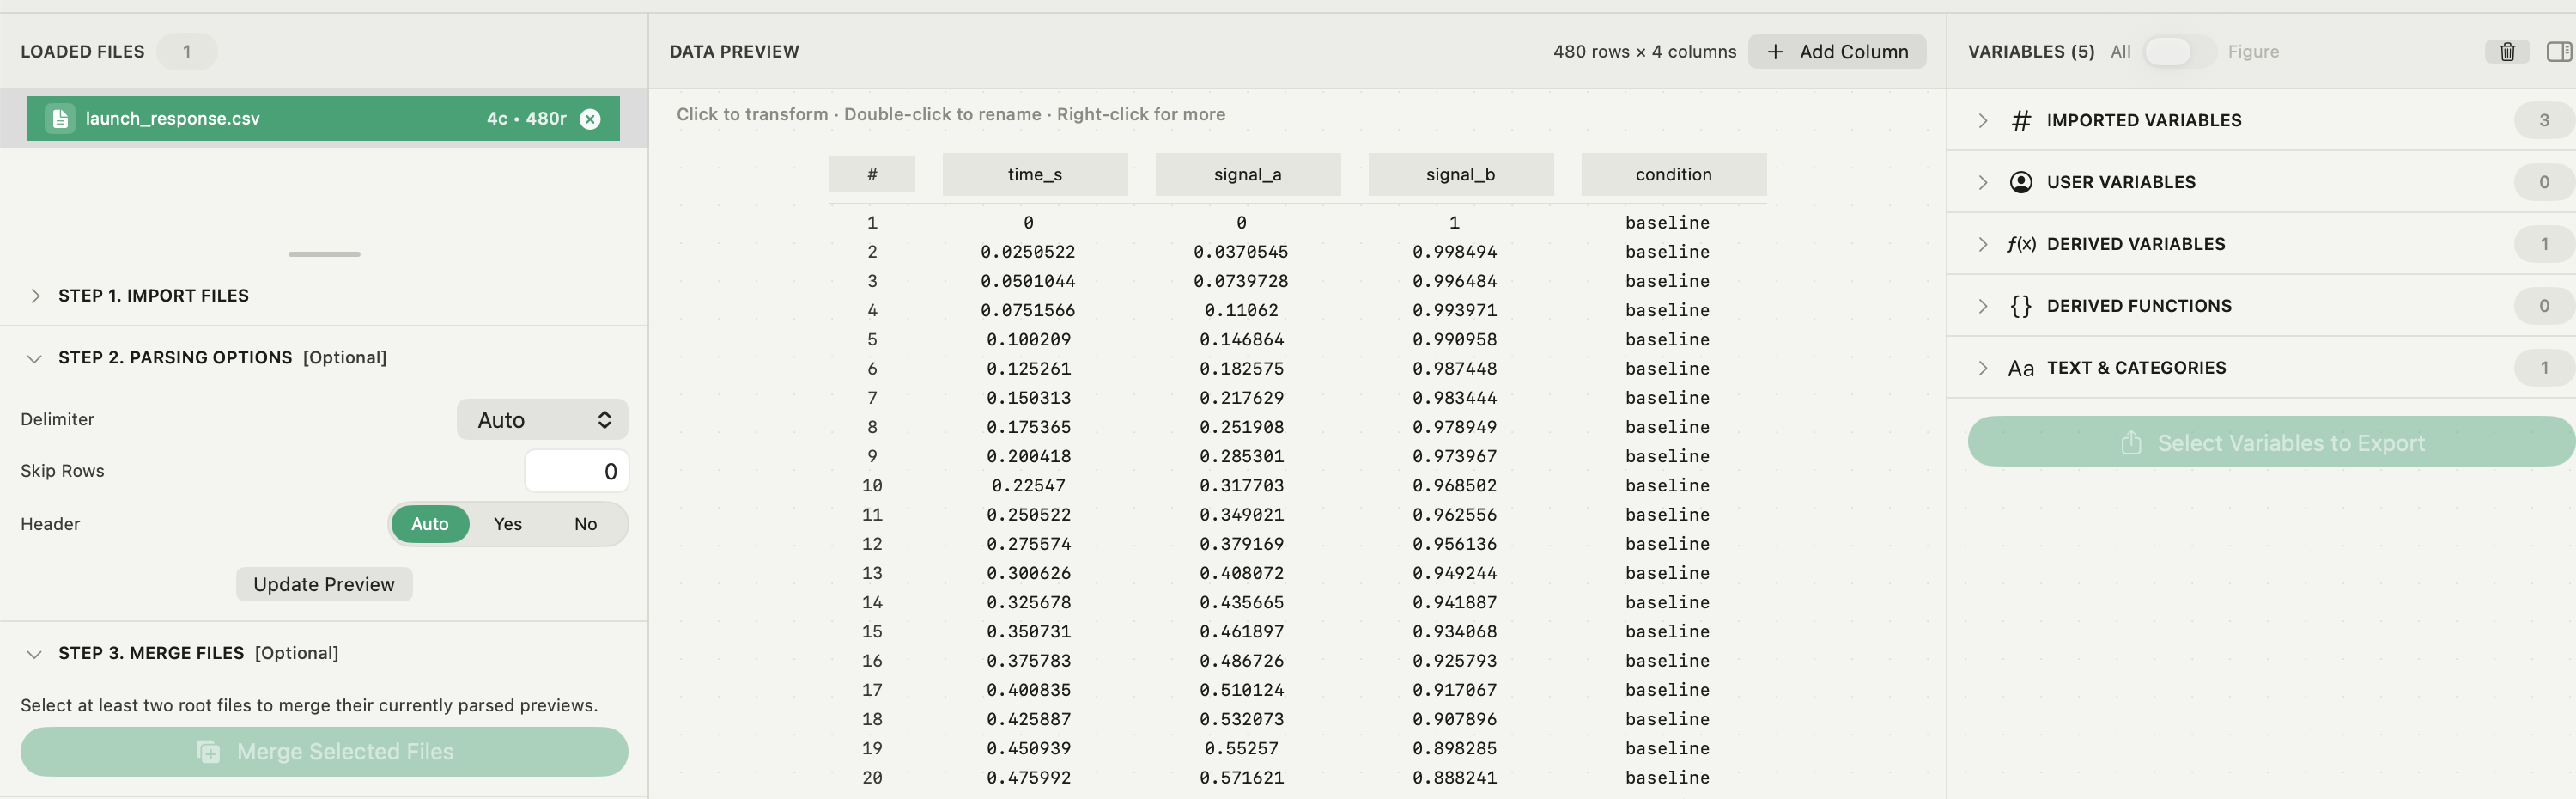Expand the Text & Categories group

pos(1983,368)
